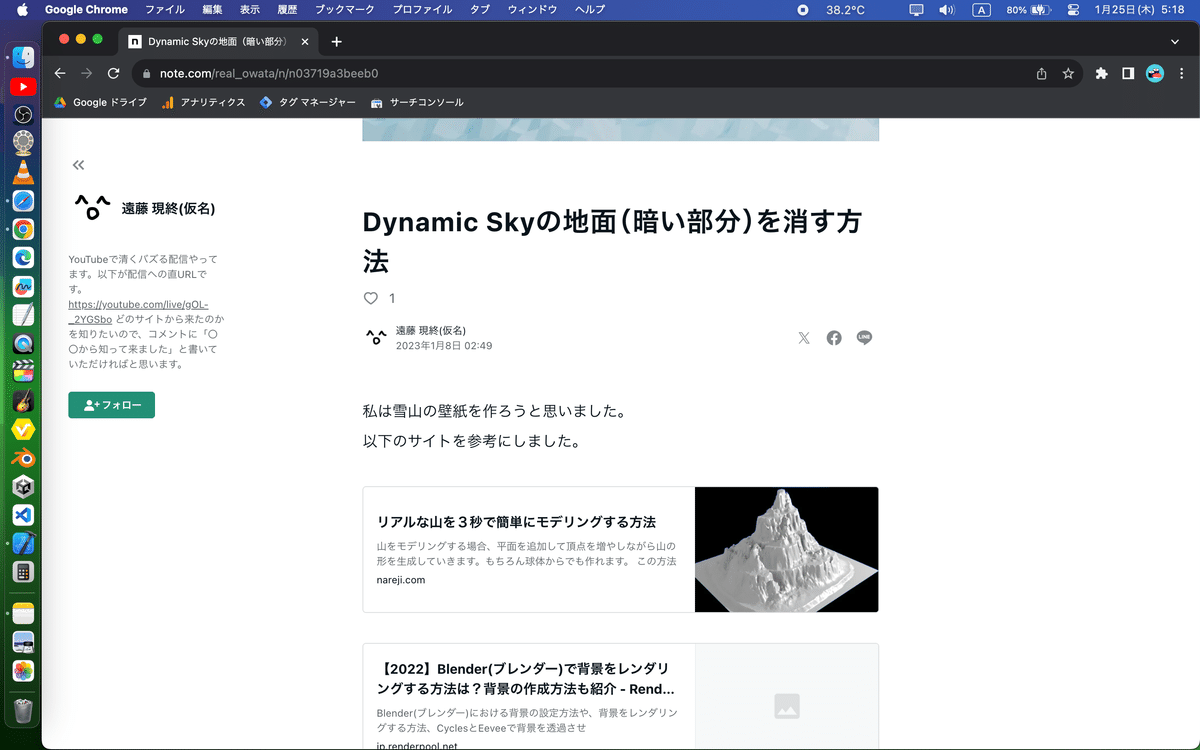Open the Chrome three-dot menu
The width and height of the screenshot is (1200, 750).
pyautogui.click(x=1181, y=73)
